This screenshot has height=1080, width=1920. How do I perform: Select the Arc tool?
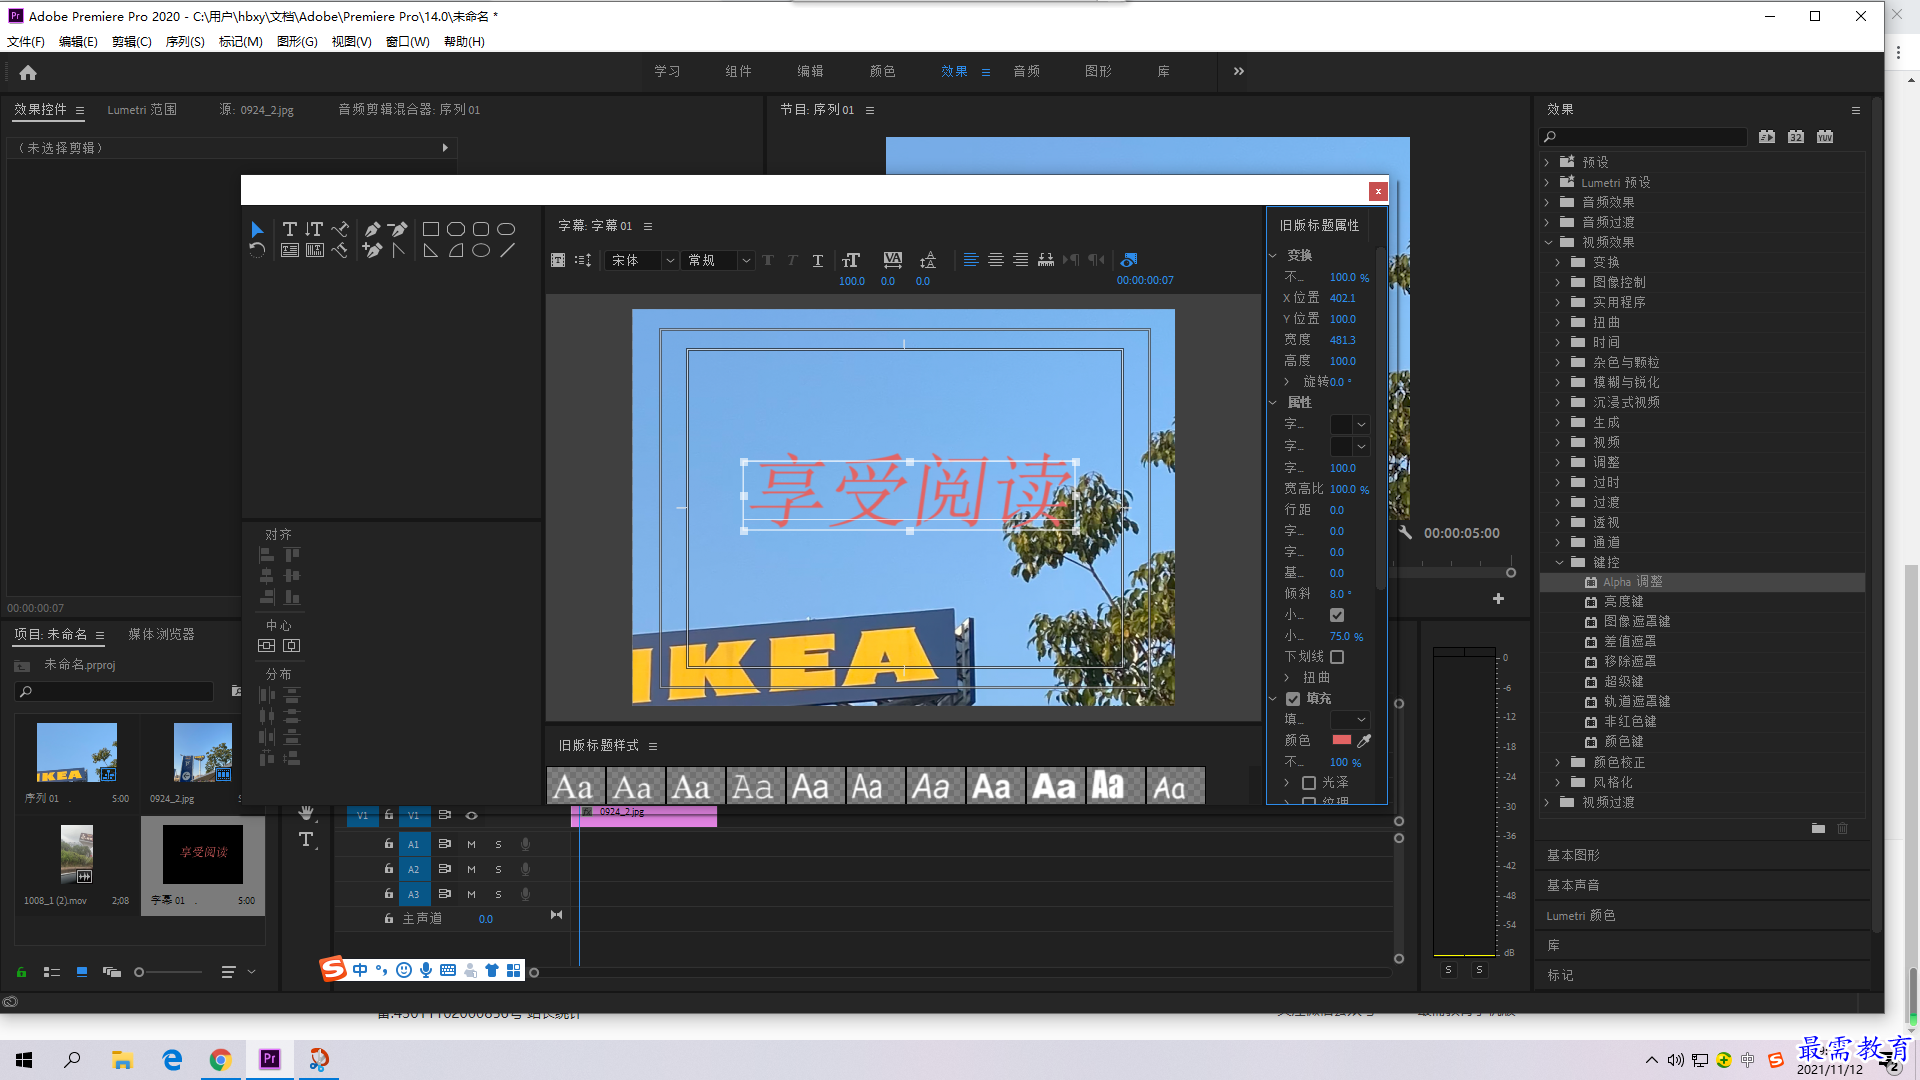[456, 250]
